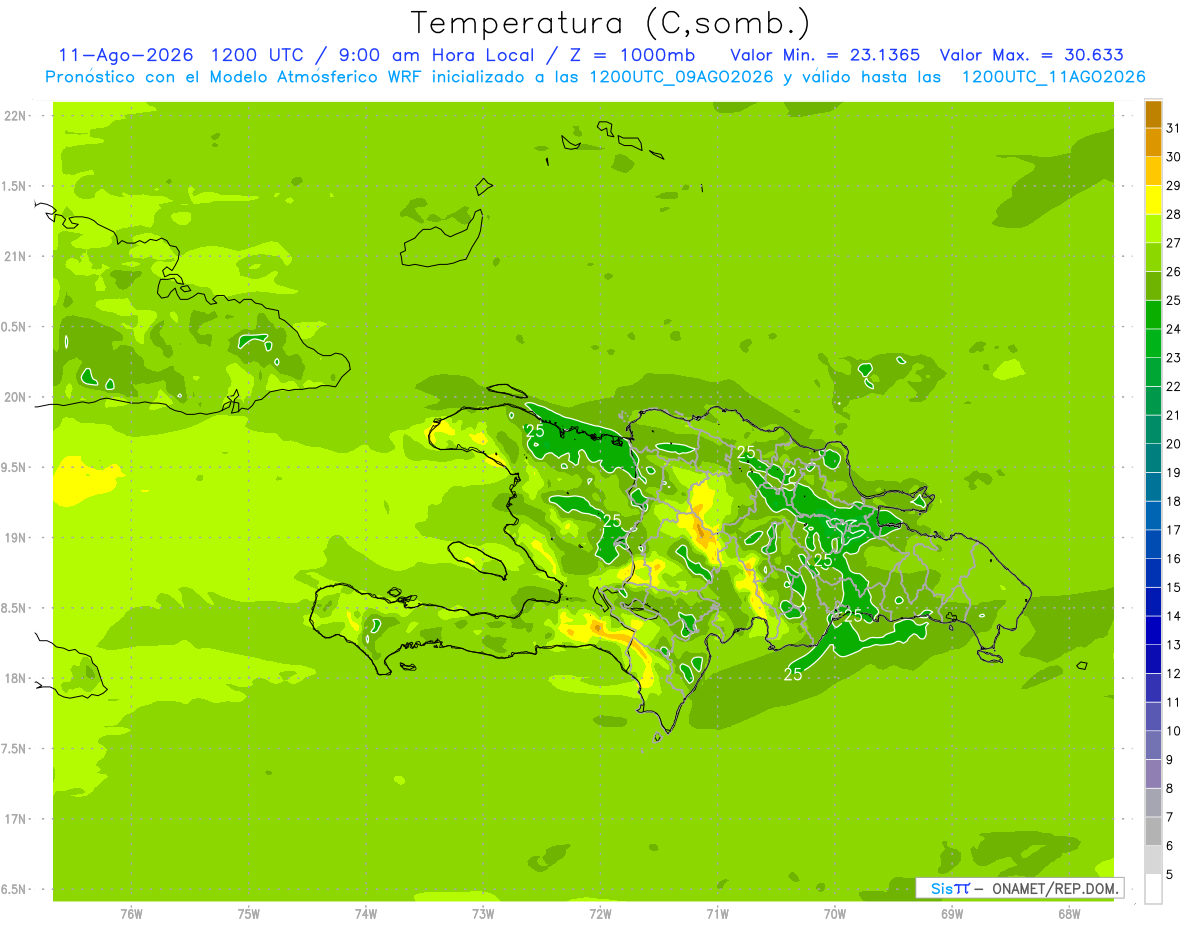Screen dimensions: 1200x927
Task: Click the 22N latitude axis label
Action: click(x=16, y=116)
